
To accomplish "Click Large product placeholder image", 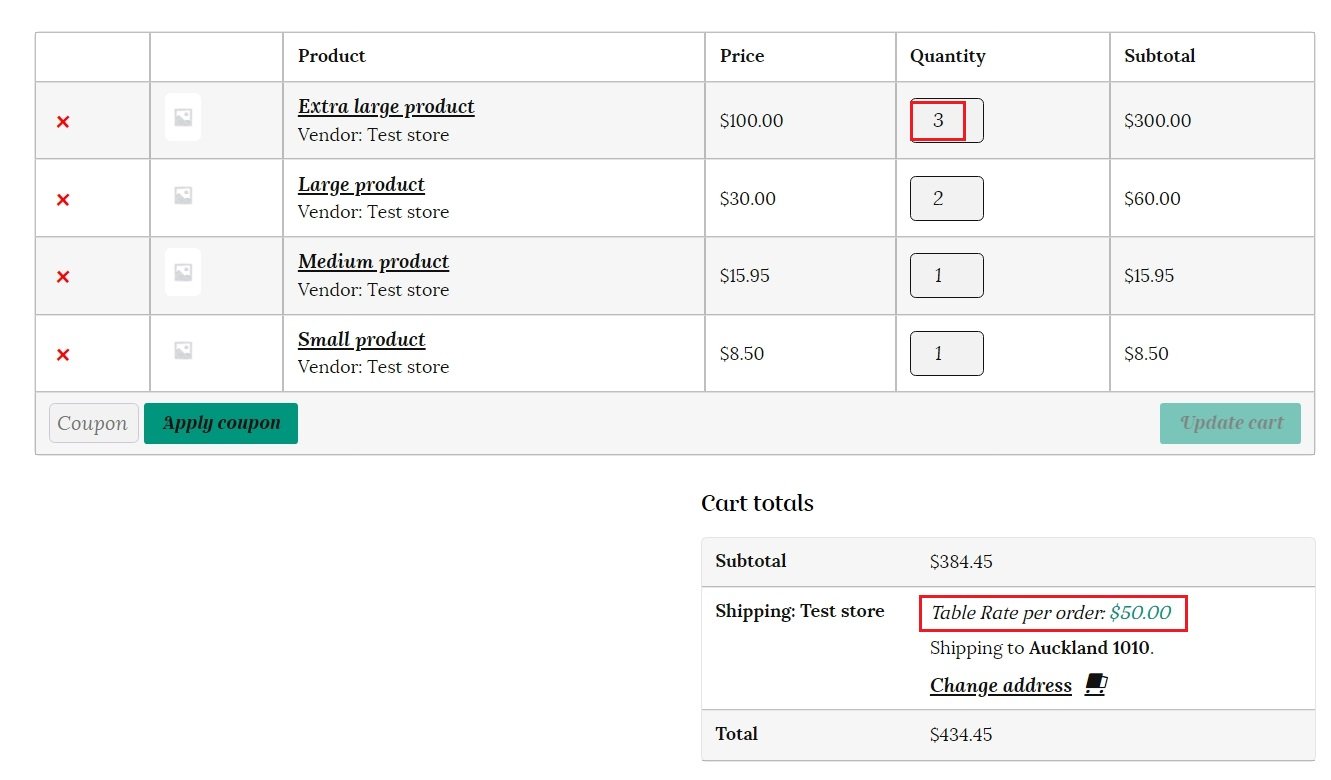I will pos(183,196).
